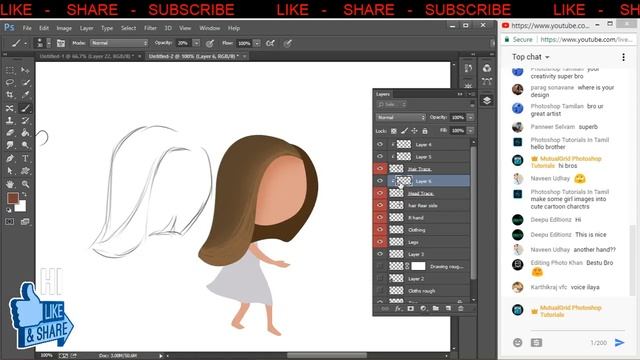The height and width of the screenshot is (360, 640).
Task: Hide the Hair Trace layer
Action: 380,169
